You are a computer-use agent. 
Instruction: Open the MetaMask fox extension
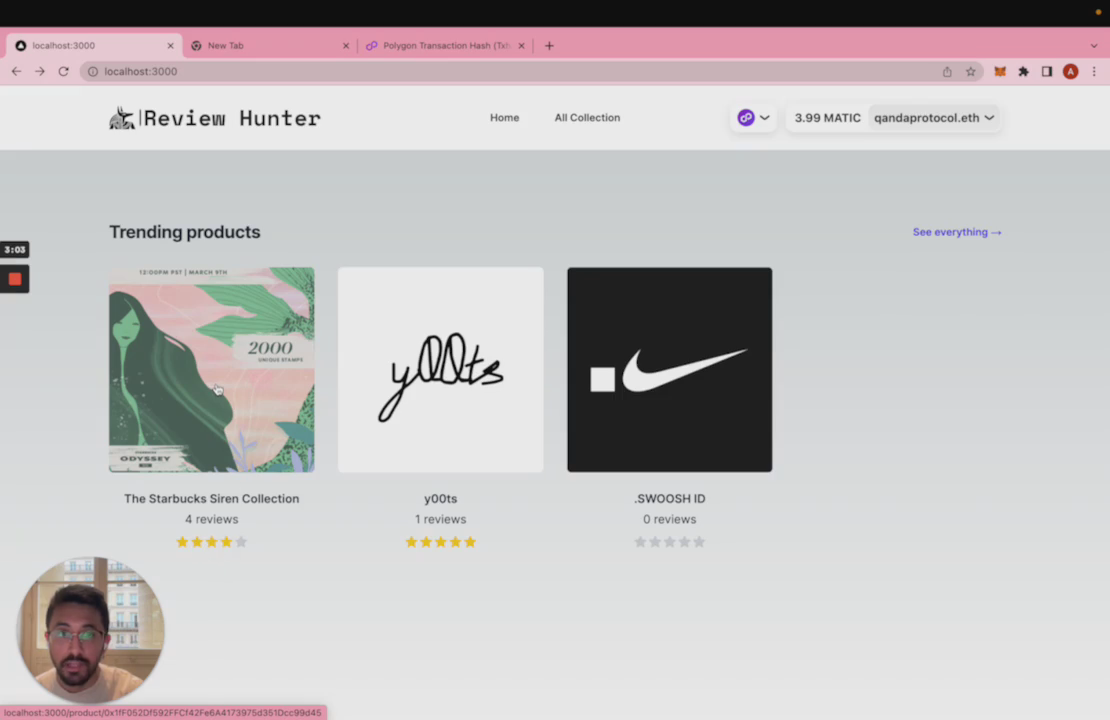point(1000,72)
